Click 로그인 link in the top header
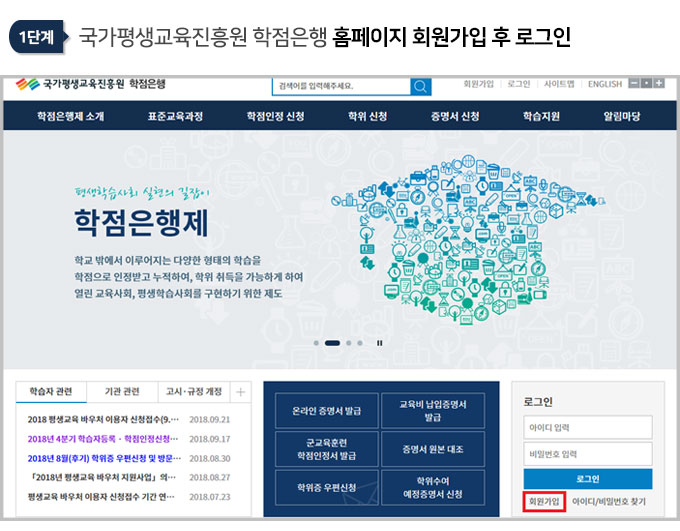680x531 pixels. [519, 84]
